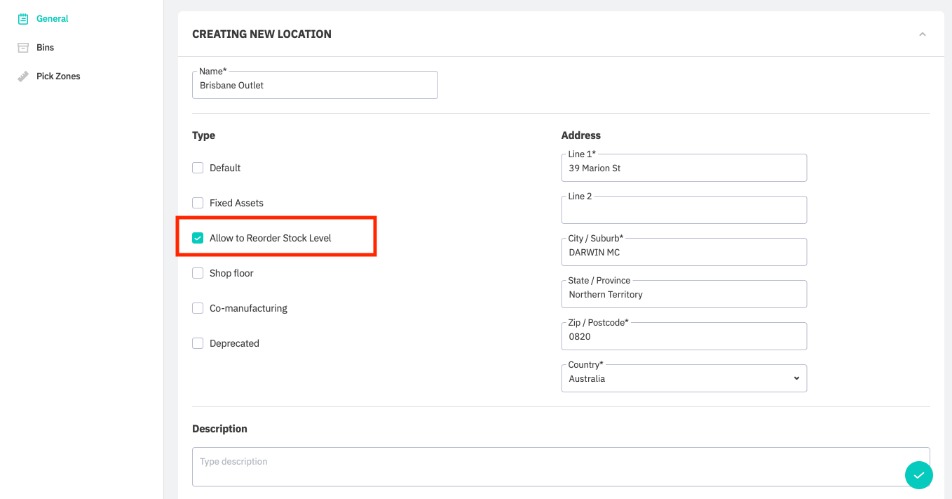The height and width of the screenshot is (499, 952).
Task: Uncheck Allow to Reorder Stock Level
Action: [x=198, y=238]
